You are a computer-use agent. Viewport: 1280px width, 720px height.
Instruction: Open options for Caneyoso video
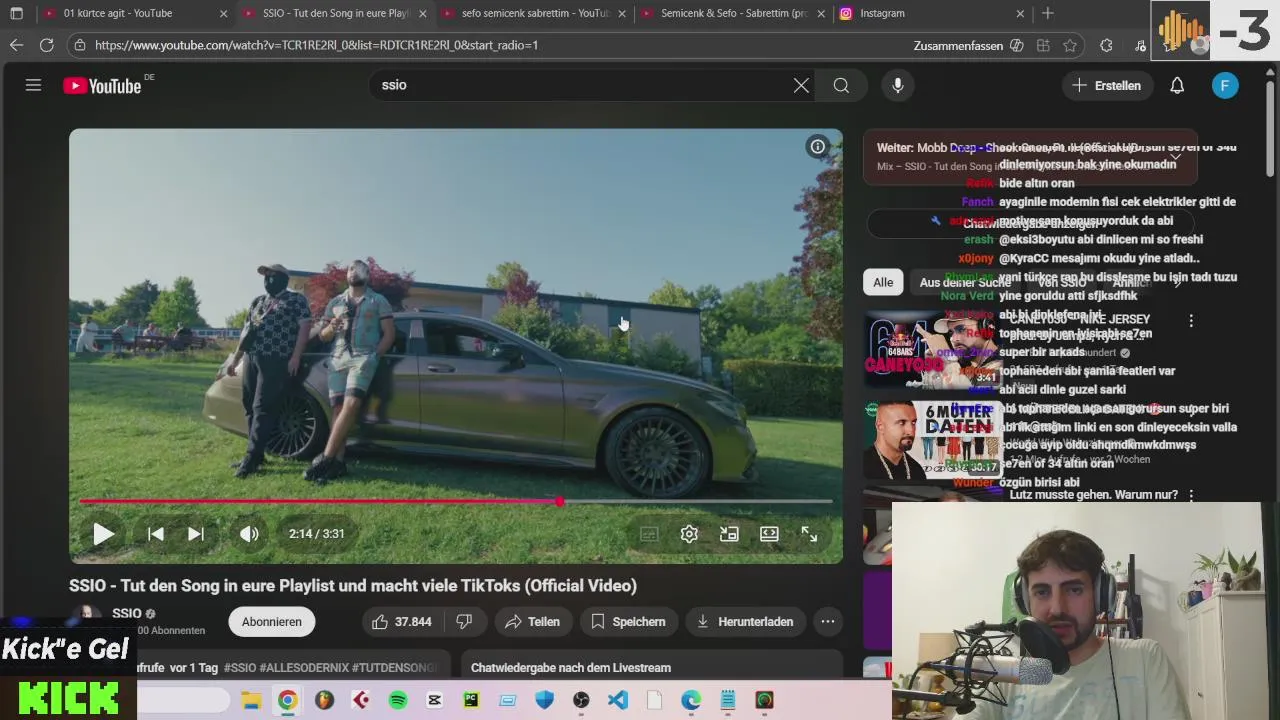(x=1191, y=320)
